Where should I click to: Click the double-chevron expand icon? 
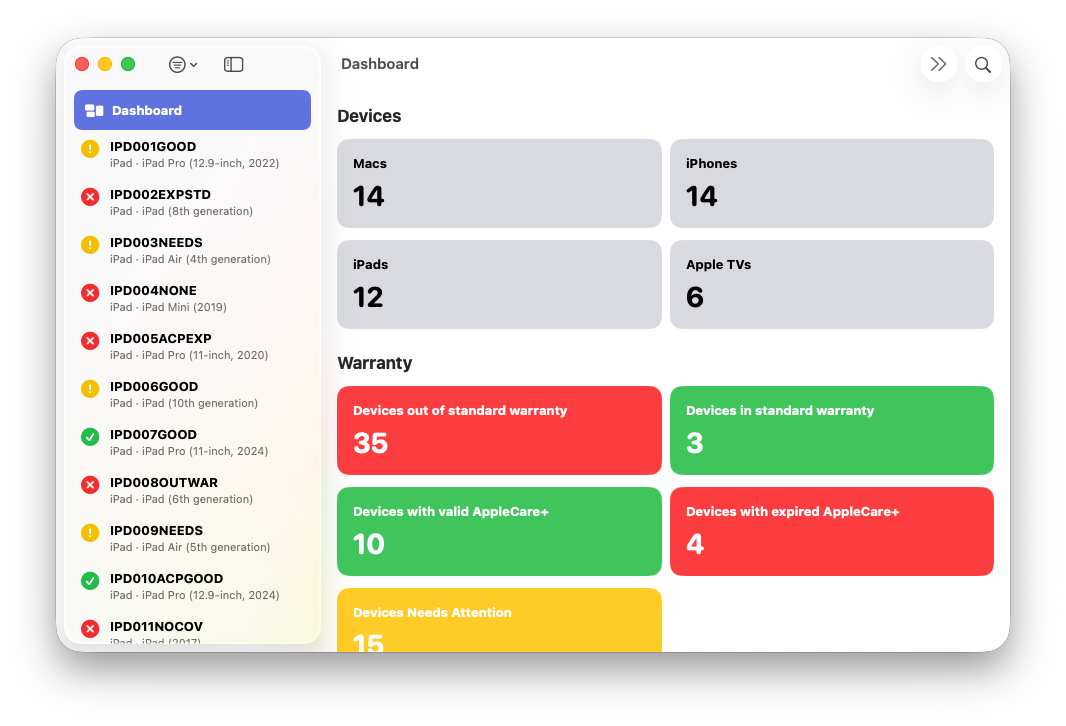(x=938, y=63)
